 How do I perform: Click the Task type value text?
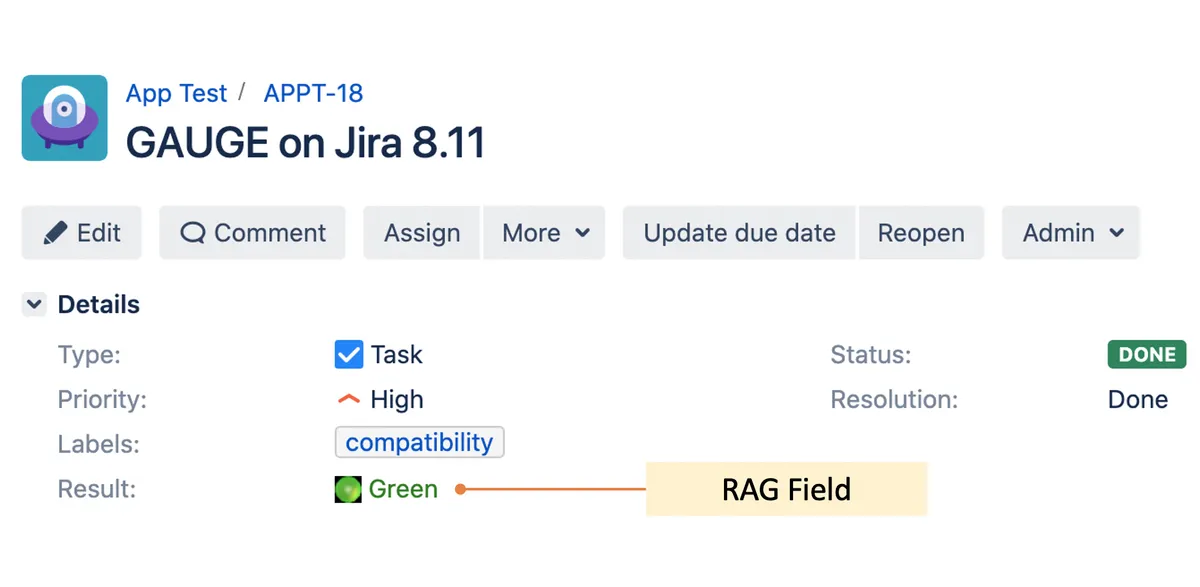click(397, 355)
